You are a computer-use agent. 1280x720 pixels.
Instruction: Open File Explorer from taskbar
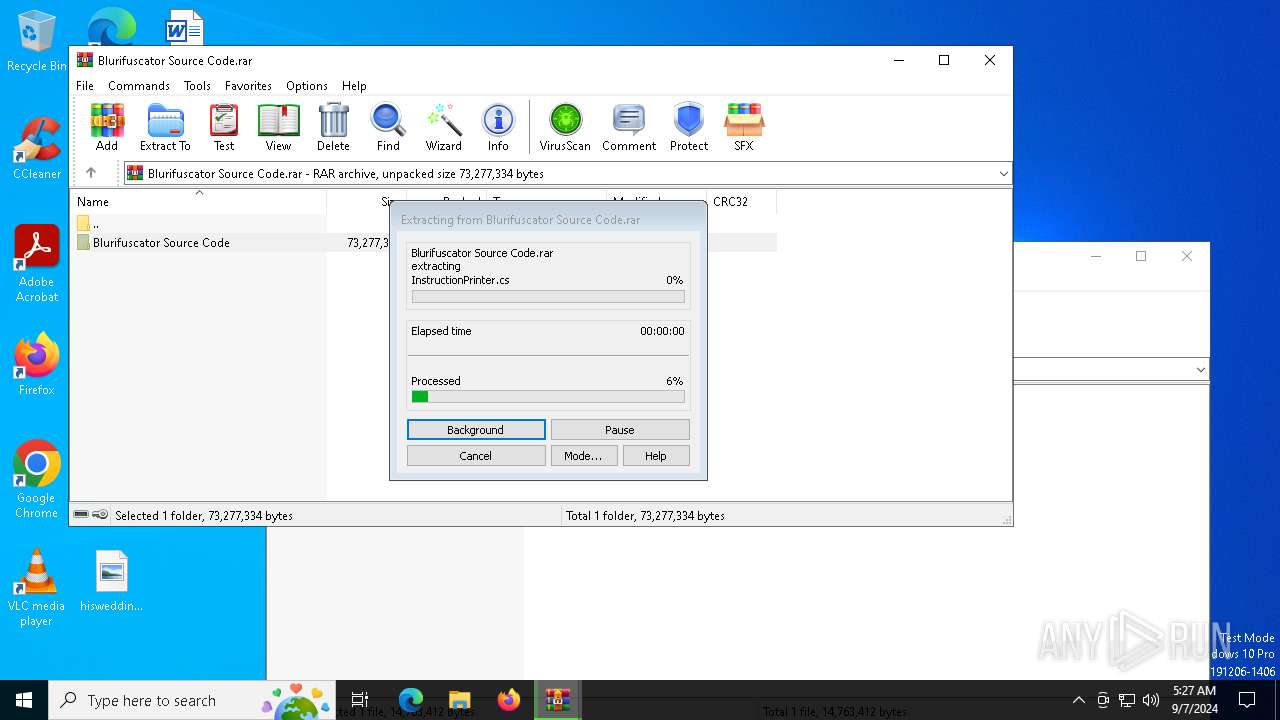click(459, 700)
